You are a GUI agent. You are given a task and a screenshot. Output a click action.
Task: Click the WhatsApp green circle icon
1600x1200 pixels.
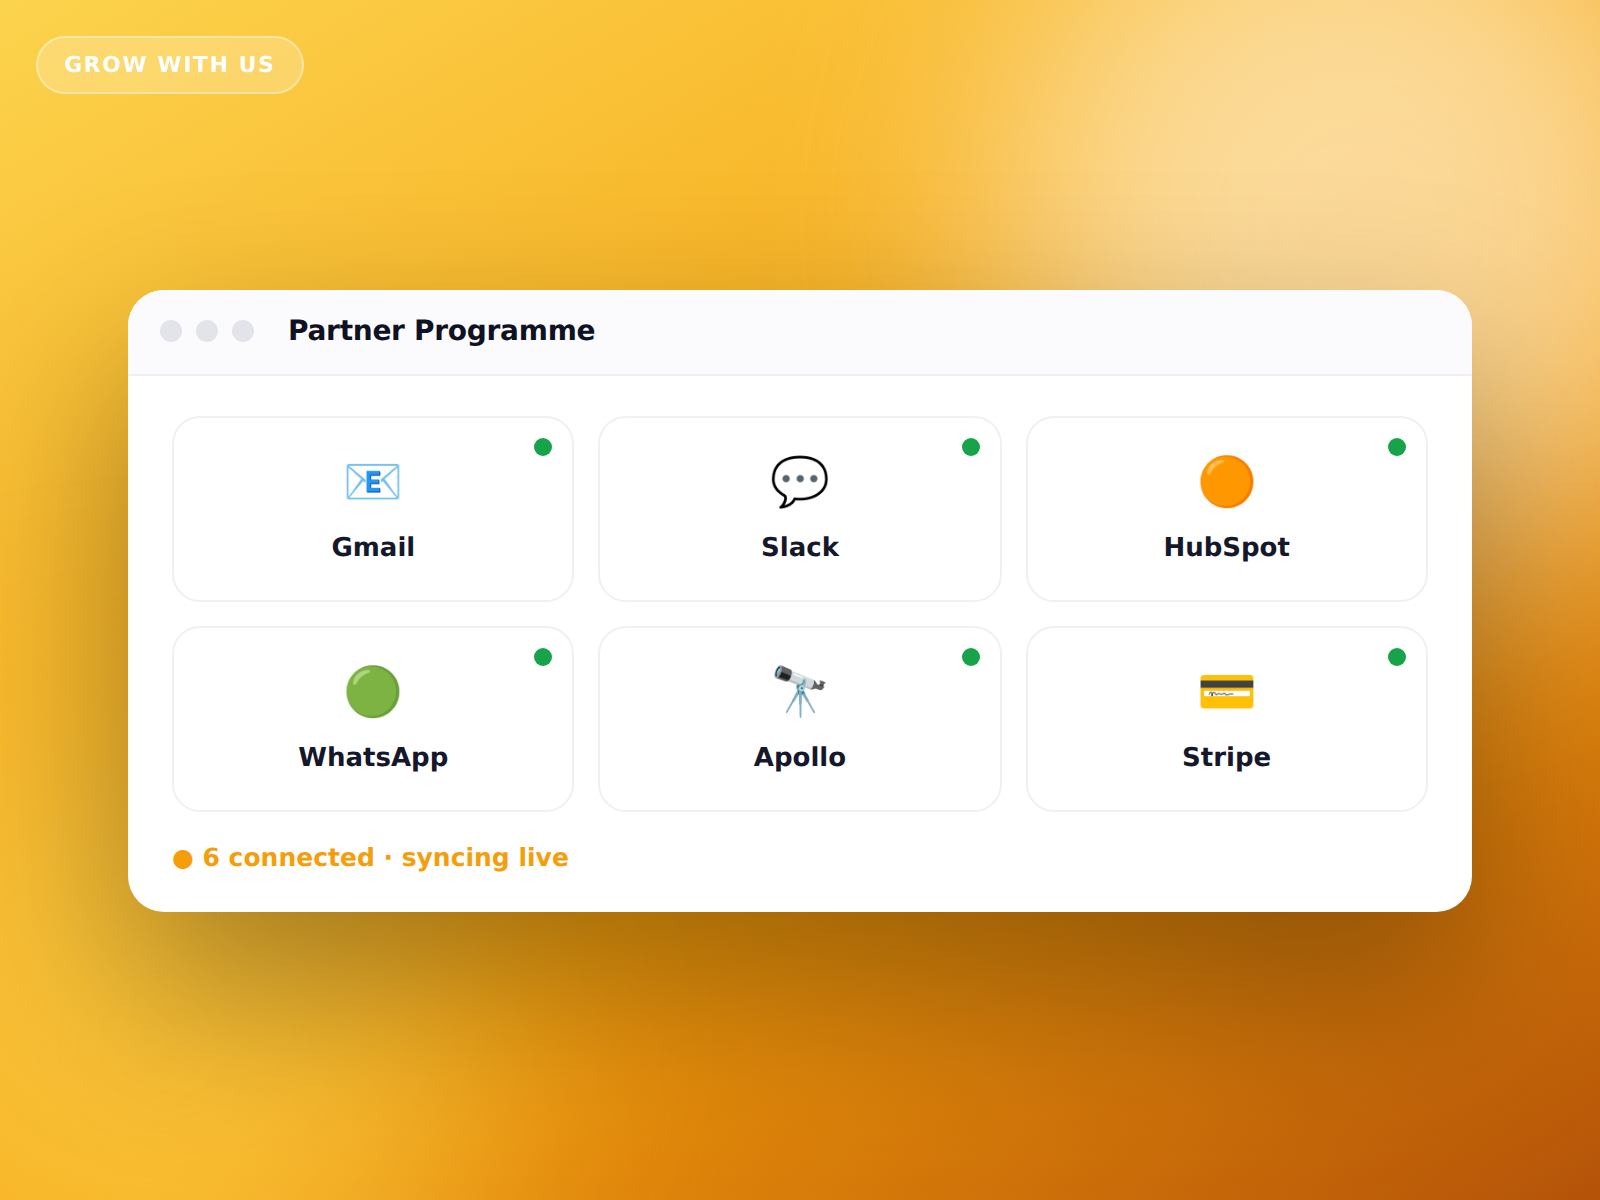point(373,692)
